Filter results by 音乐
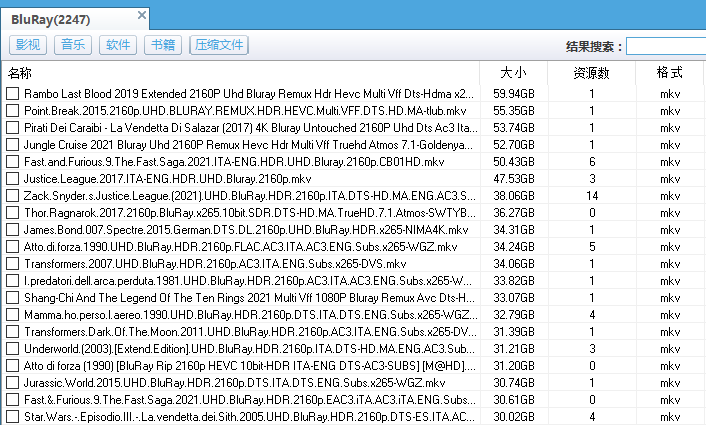This screenshot has height=425, width=706. point(73,45)
